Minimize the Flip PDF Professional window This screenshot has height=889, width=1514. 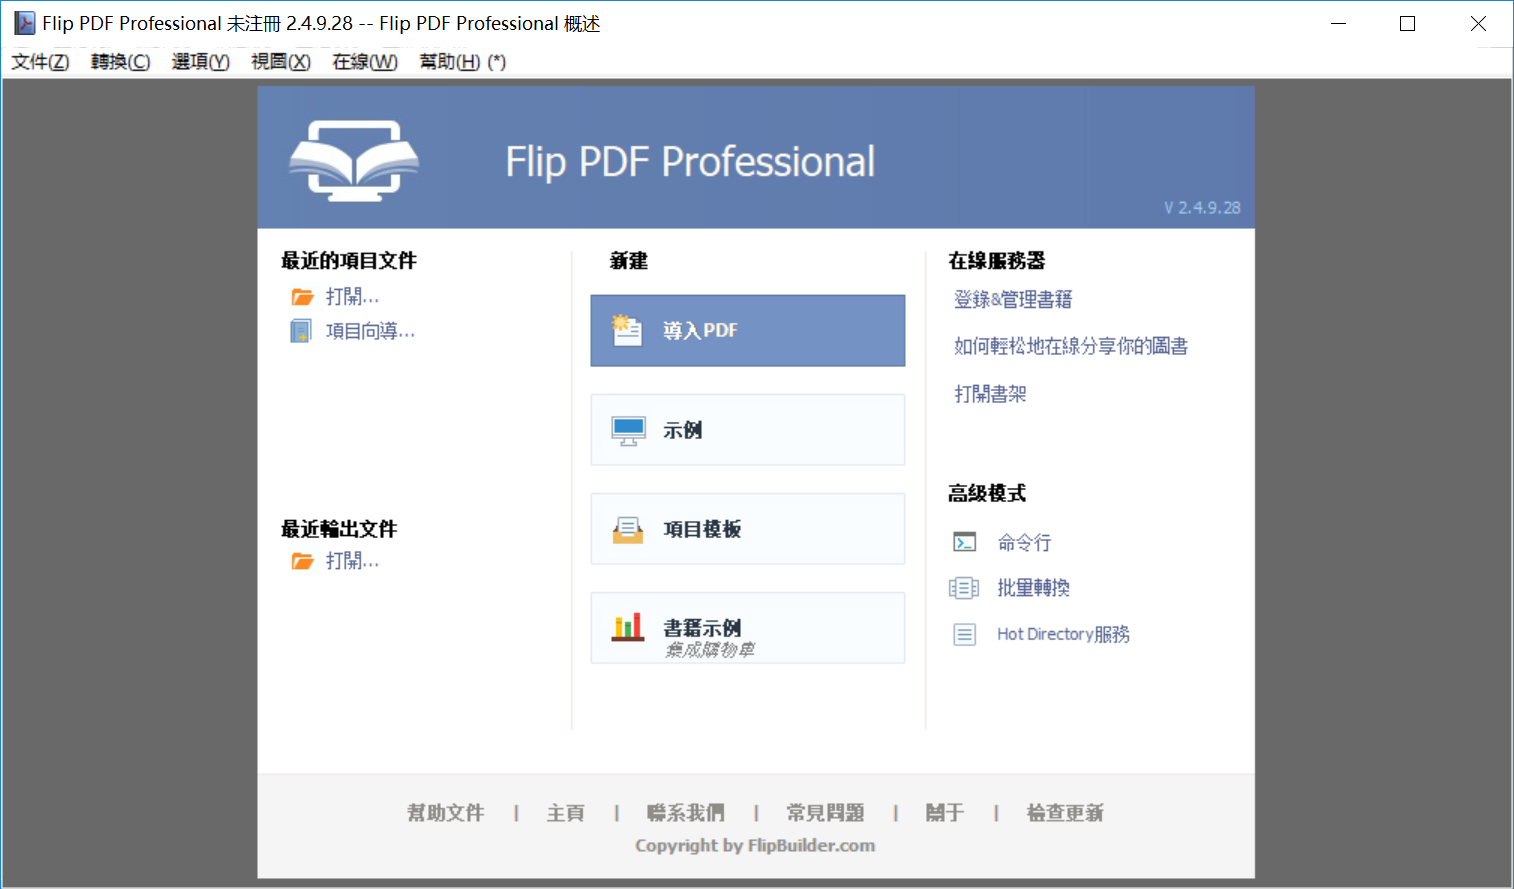pyautogui.click(x=1338, y=23)
